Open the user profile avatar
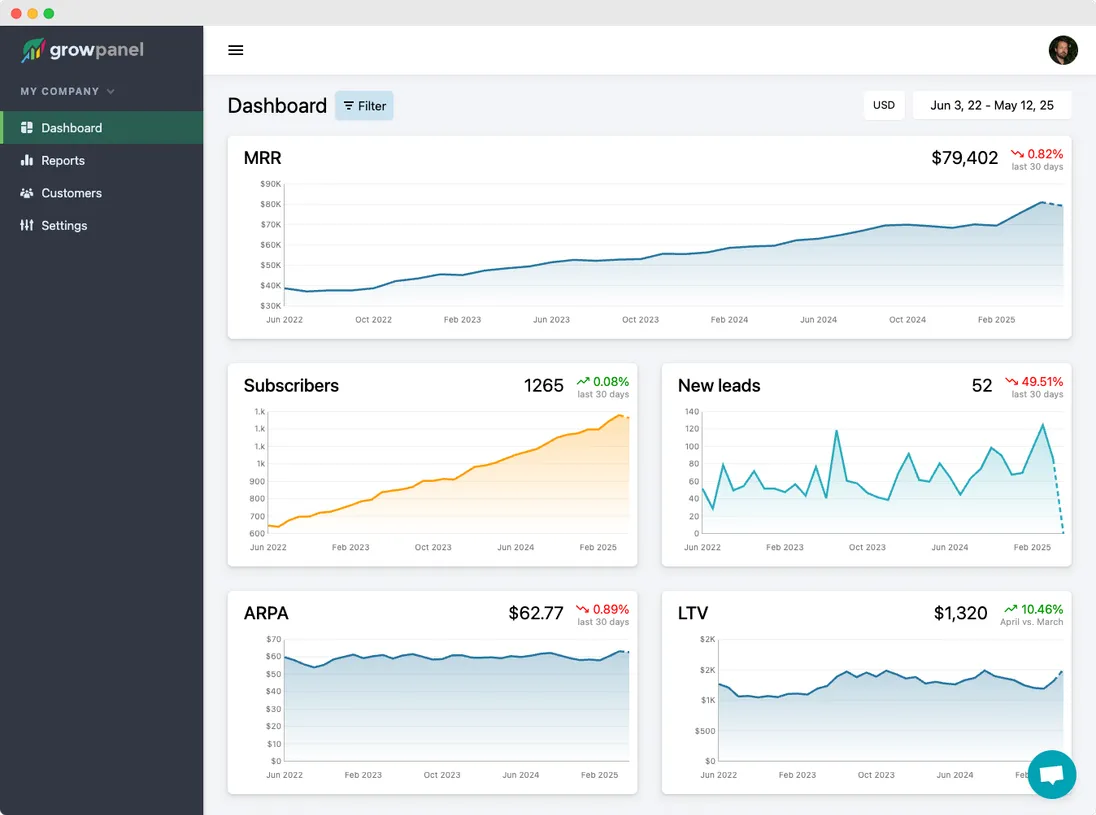Image resolution: width=1096 pixels, height=815 pixels. point(1063,50)
